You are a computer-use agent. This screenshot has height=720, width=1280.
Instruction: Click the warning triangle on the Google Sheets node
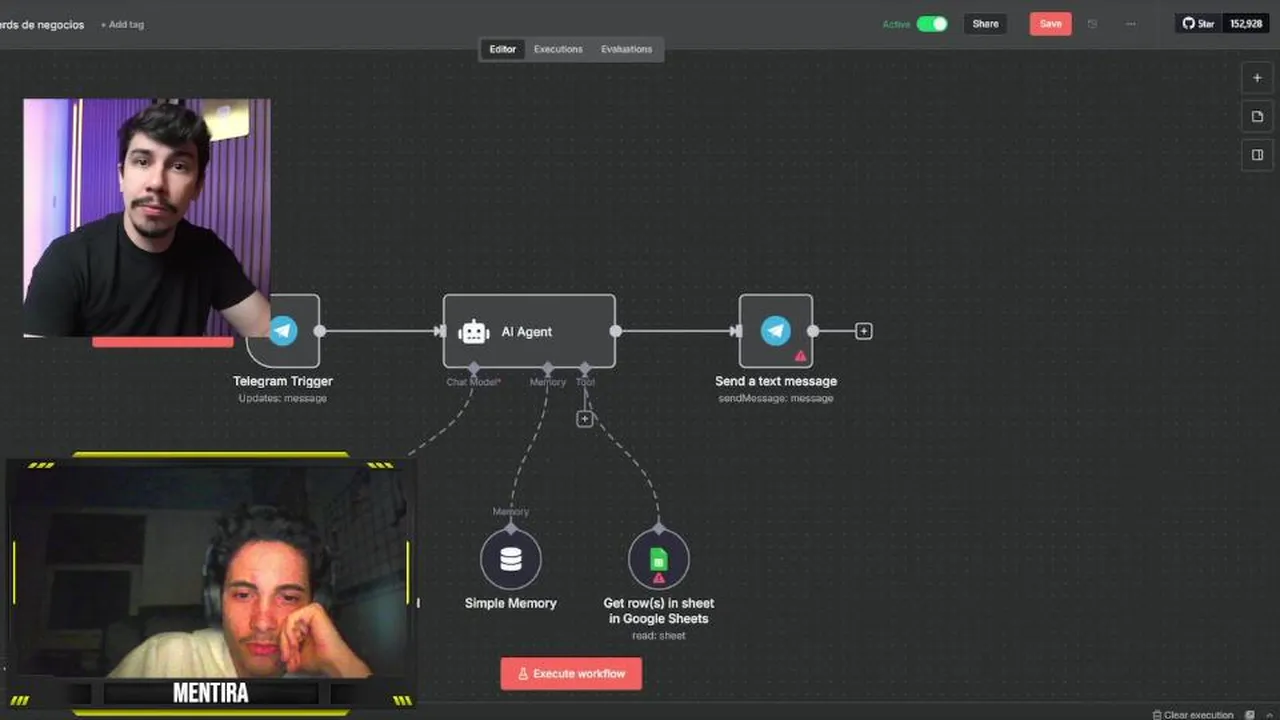(x=658, y=578)
